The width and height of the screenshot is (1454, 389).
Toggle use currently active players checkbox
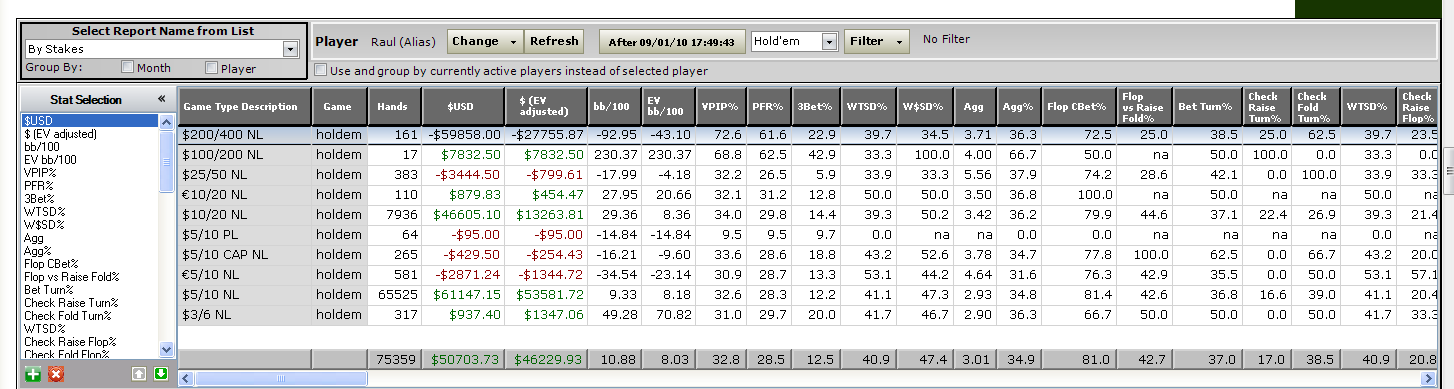coord(320,71)
